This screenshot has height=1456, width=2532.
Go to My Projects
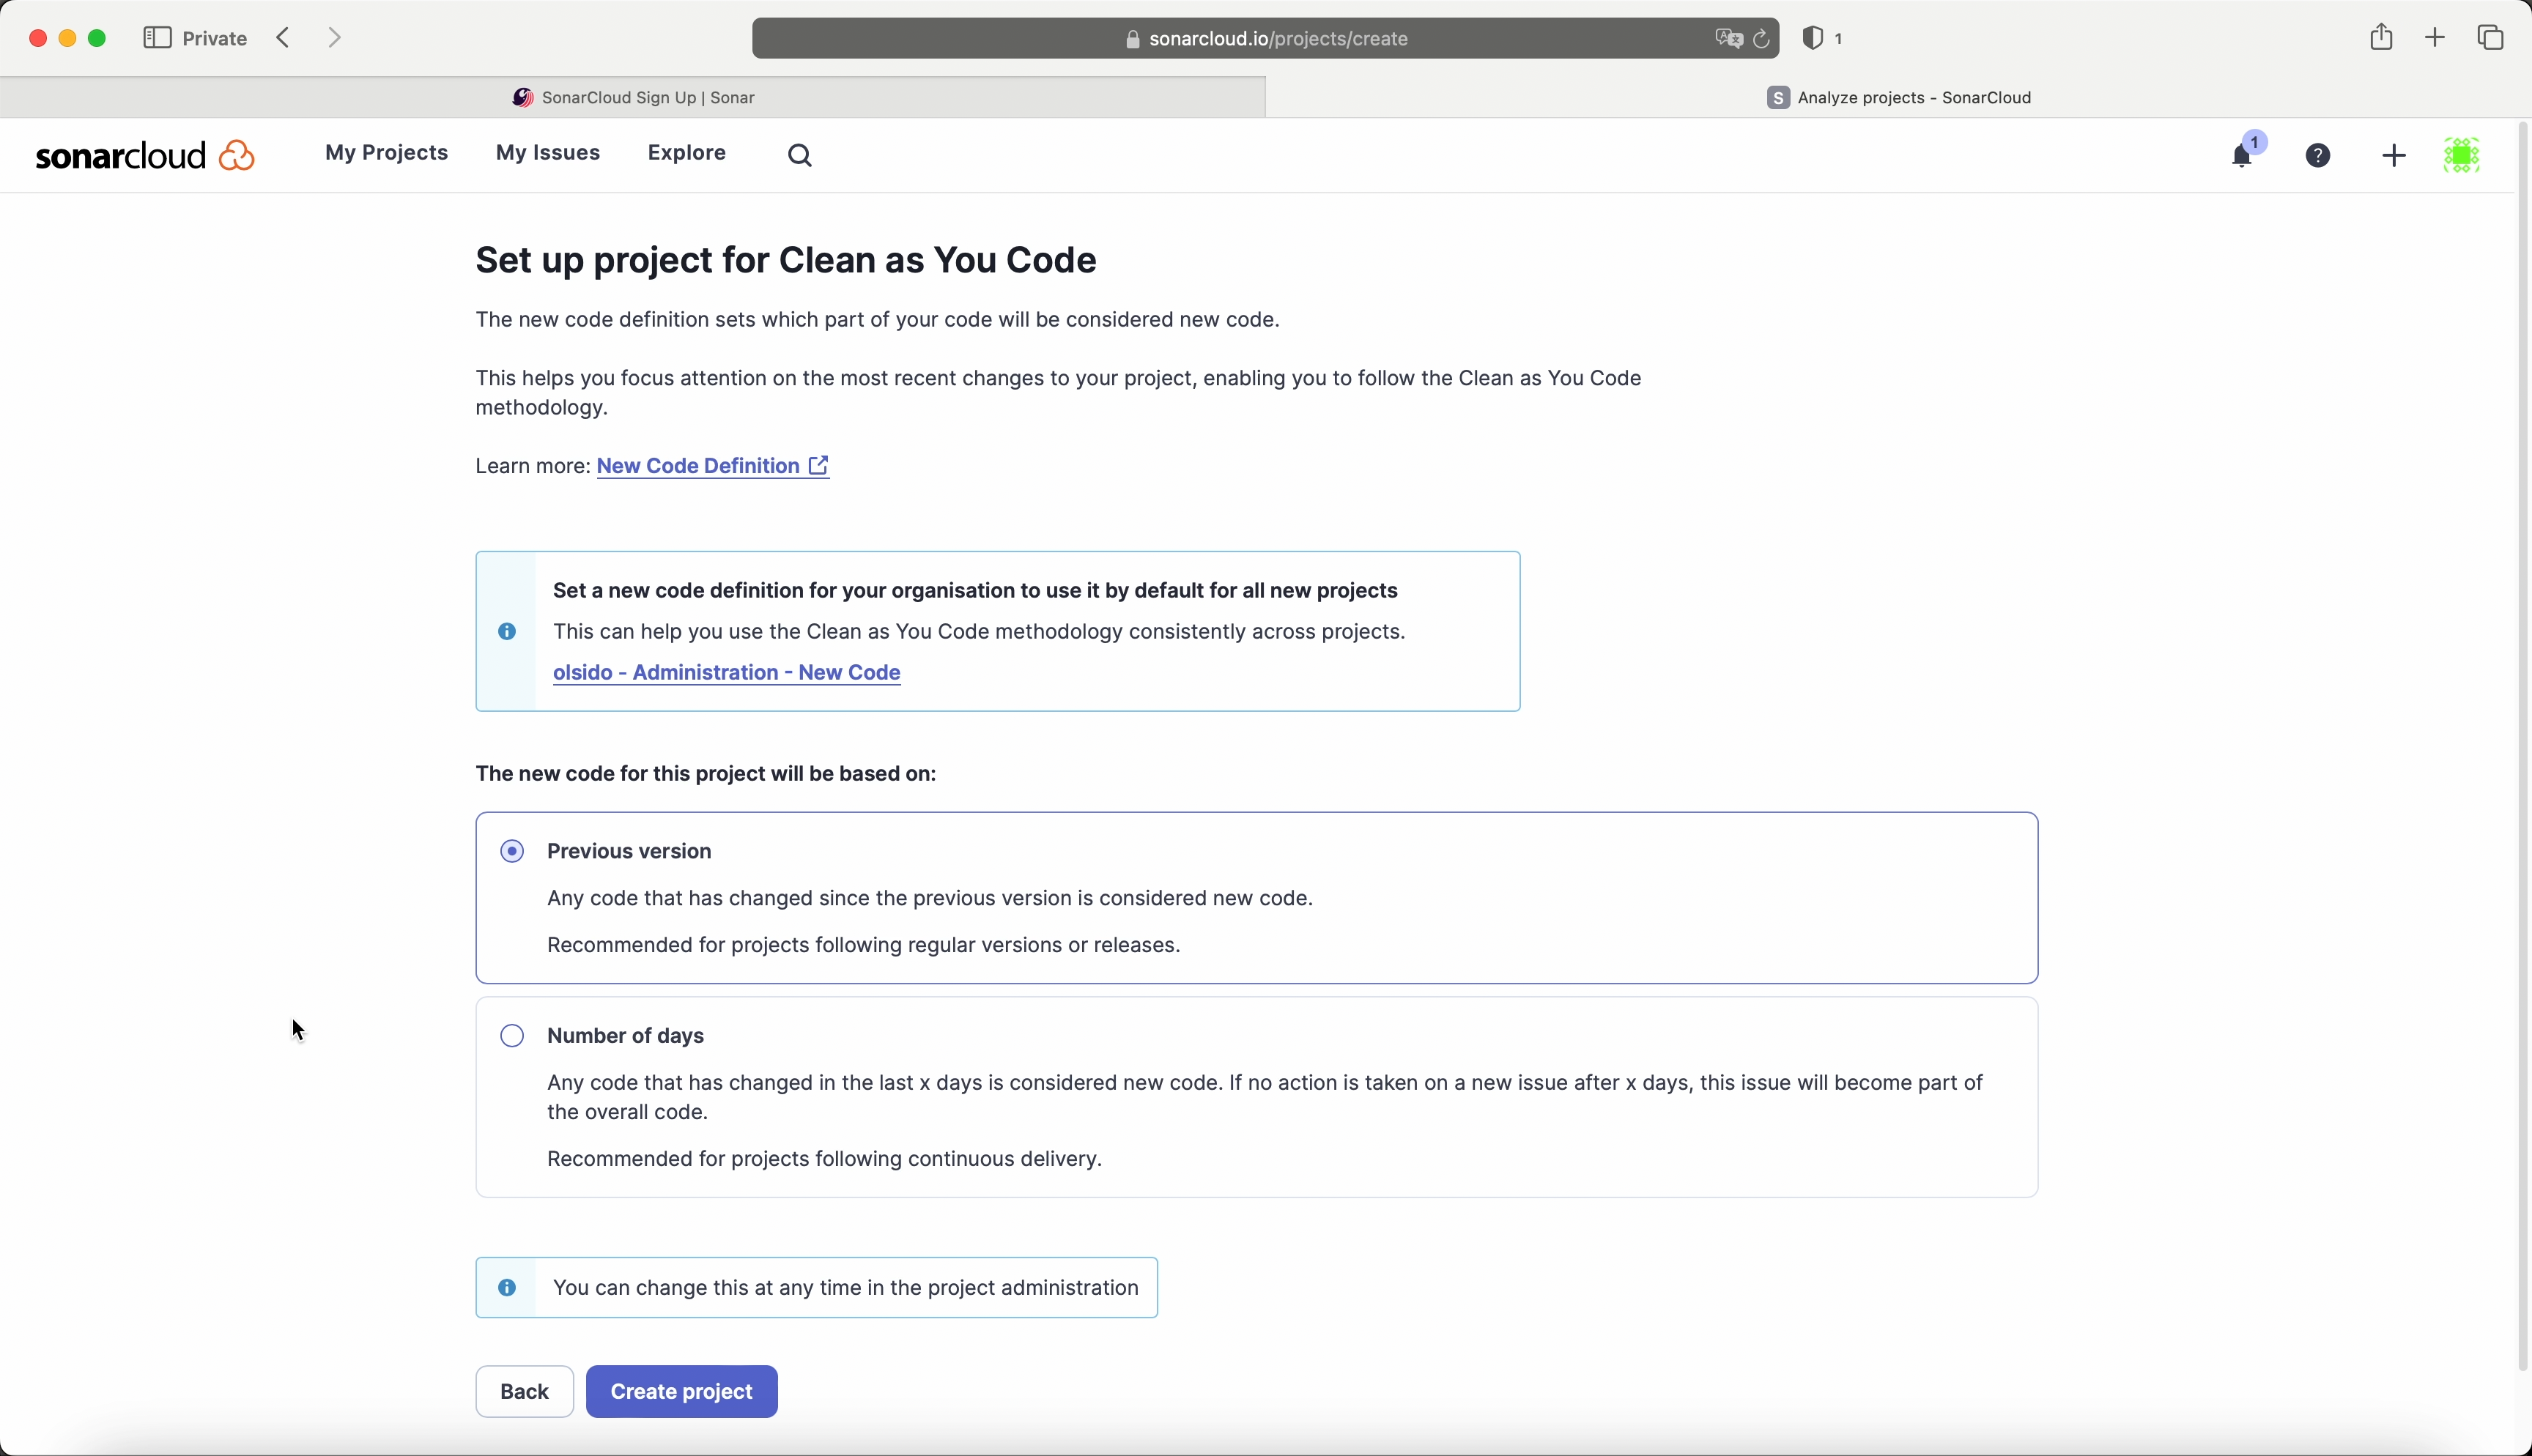coord(386,153)
